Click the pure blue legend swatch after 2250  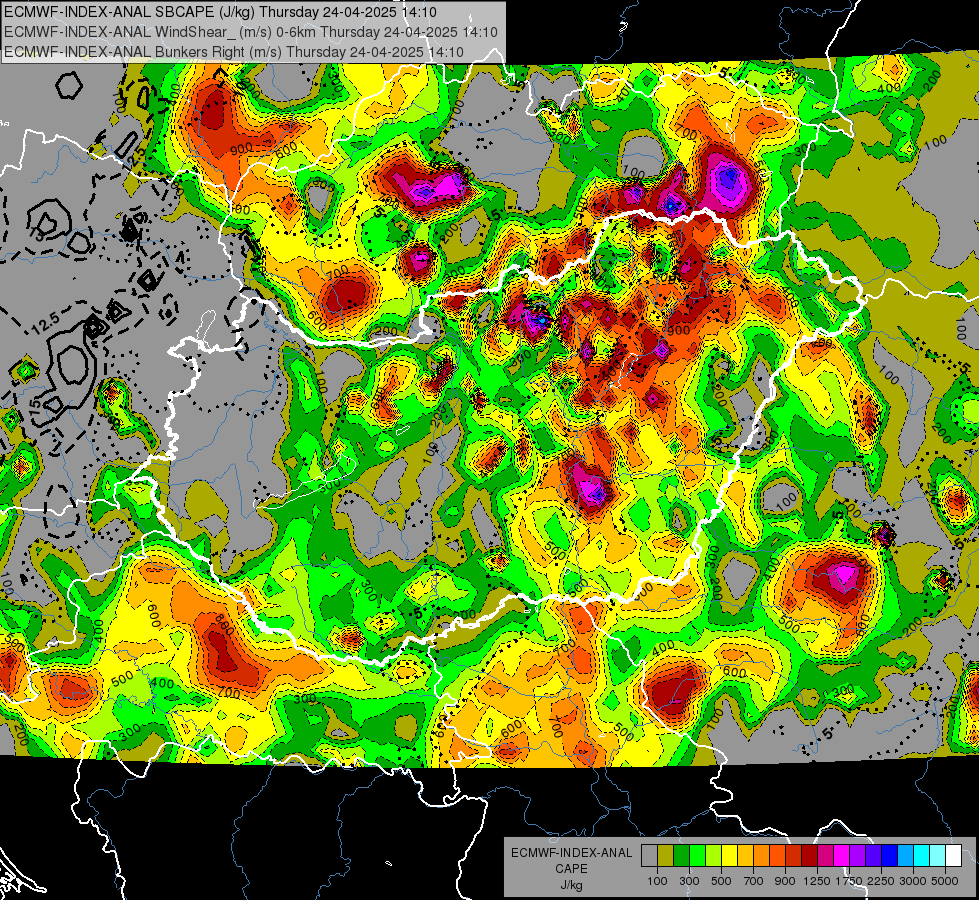pyautogui.click(x=890, y=856)
